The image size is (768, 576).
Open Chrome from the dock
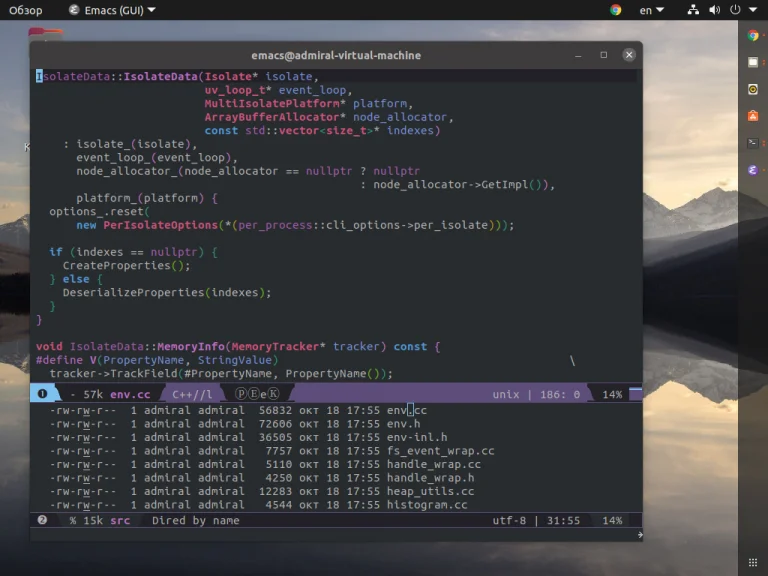(753, 35)
